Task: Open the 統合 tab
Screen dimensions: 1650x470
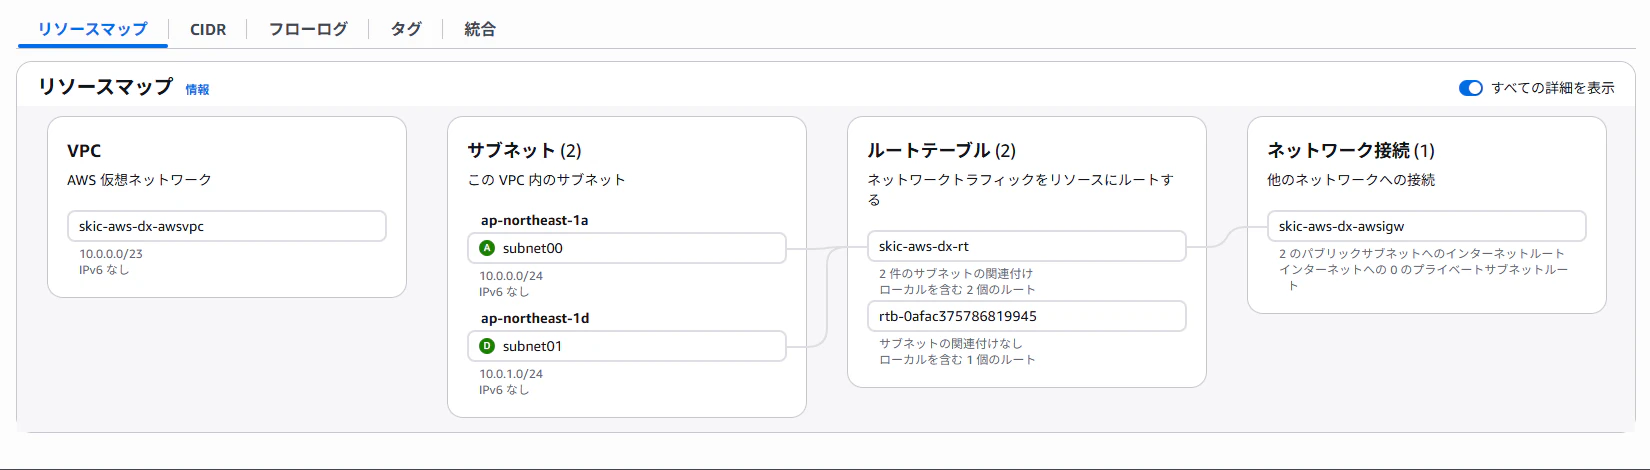Action: [480, 29]
